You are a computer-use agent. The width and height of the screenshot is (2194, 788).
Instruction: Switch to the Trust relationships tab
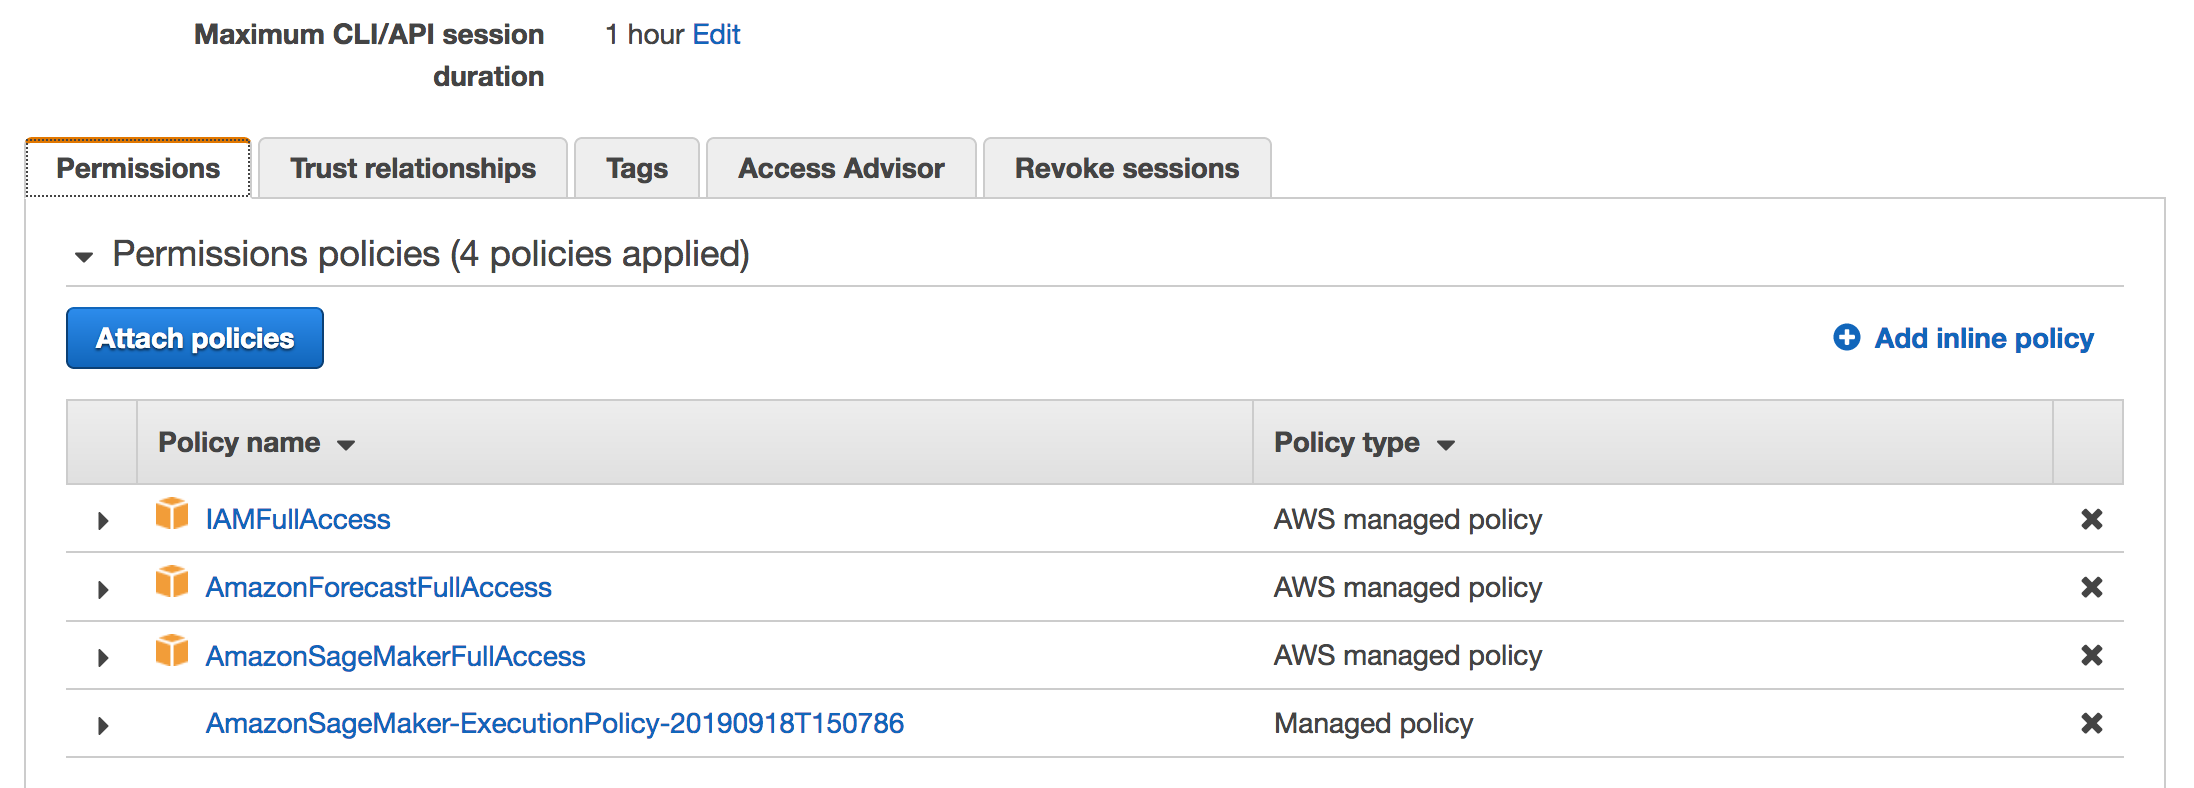pyautogui.click(x=413, y=168)
